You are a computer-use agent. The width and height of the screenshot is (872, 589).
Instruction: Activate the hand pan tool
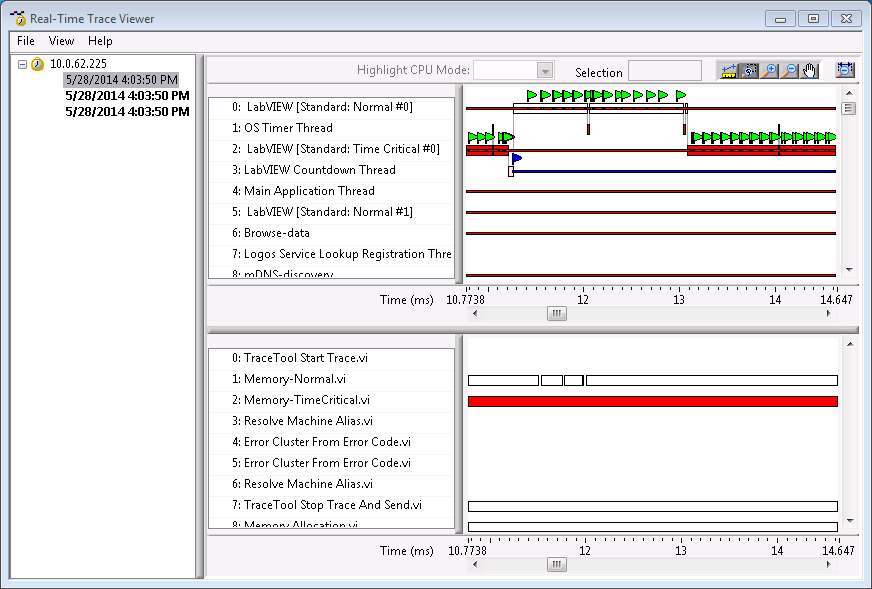point(809,71)
